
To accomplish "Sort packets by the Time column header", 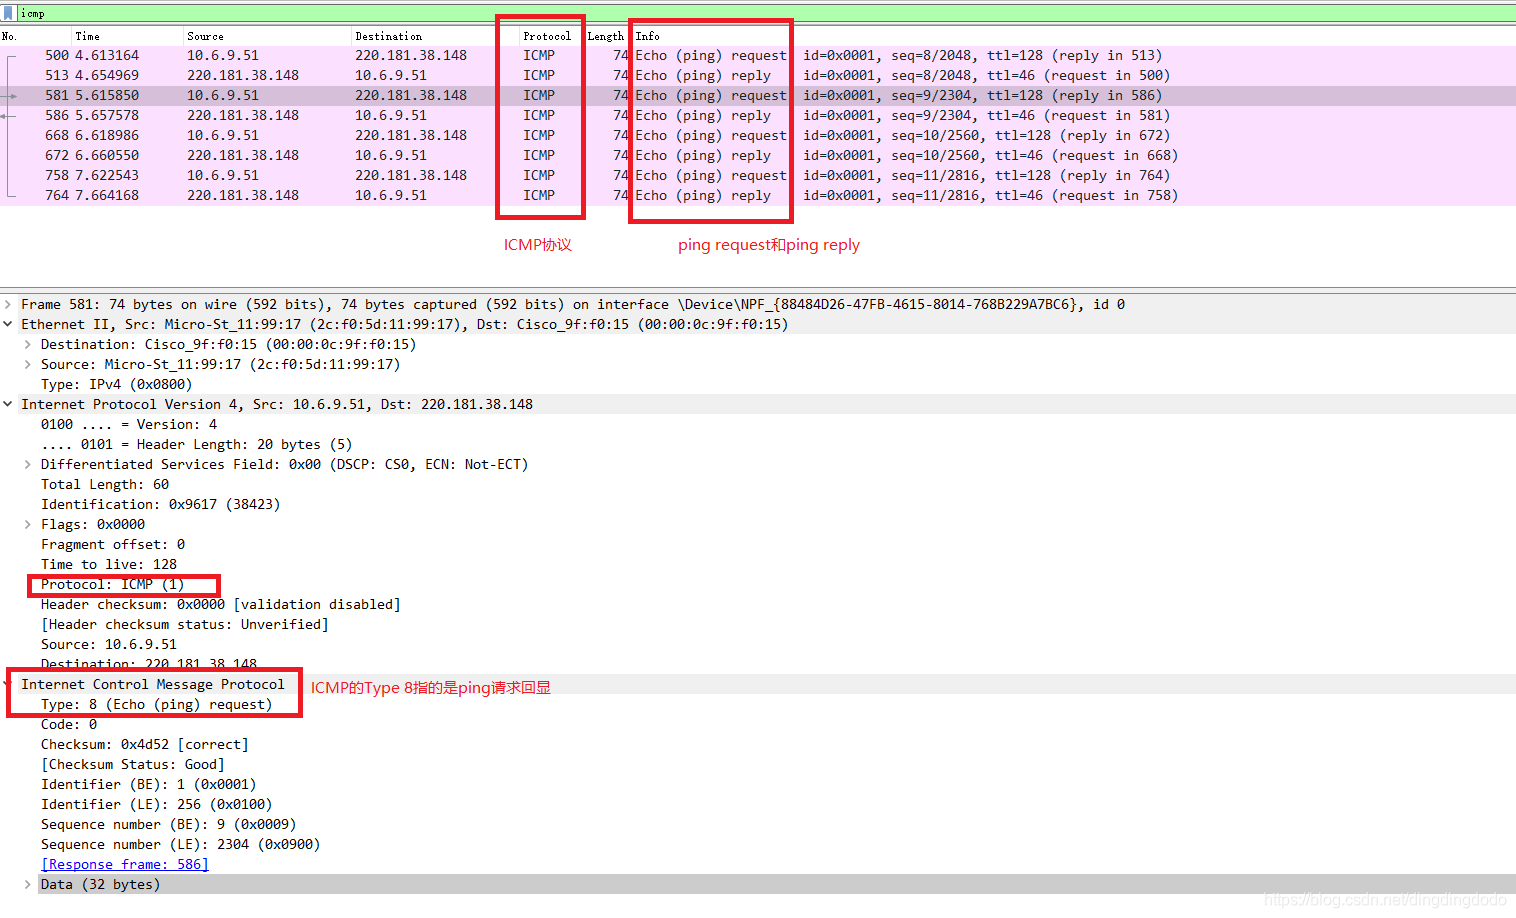I will coord(88,36).
